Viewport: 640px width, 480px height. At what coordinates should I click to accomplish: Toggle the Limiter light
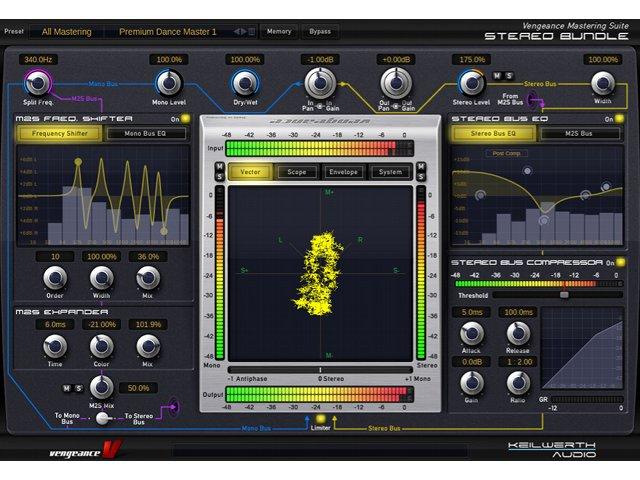tap(320, 418)
